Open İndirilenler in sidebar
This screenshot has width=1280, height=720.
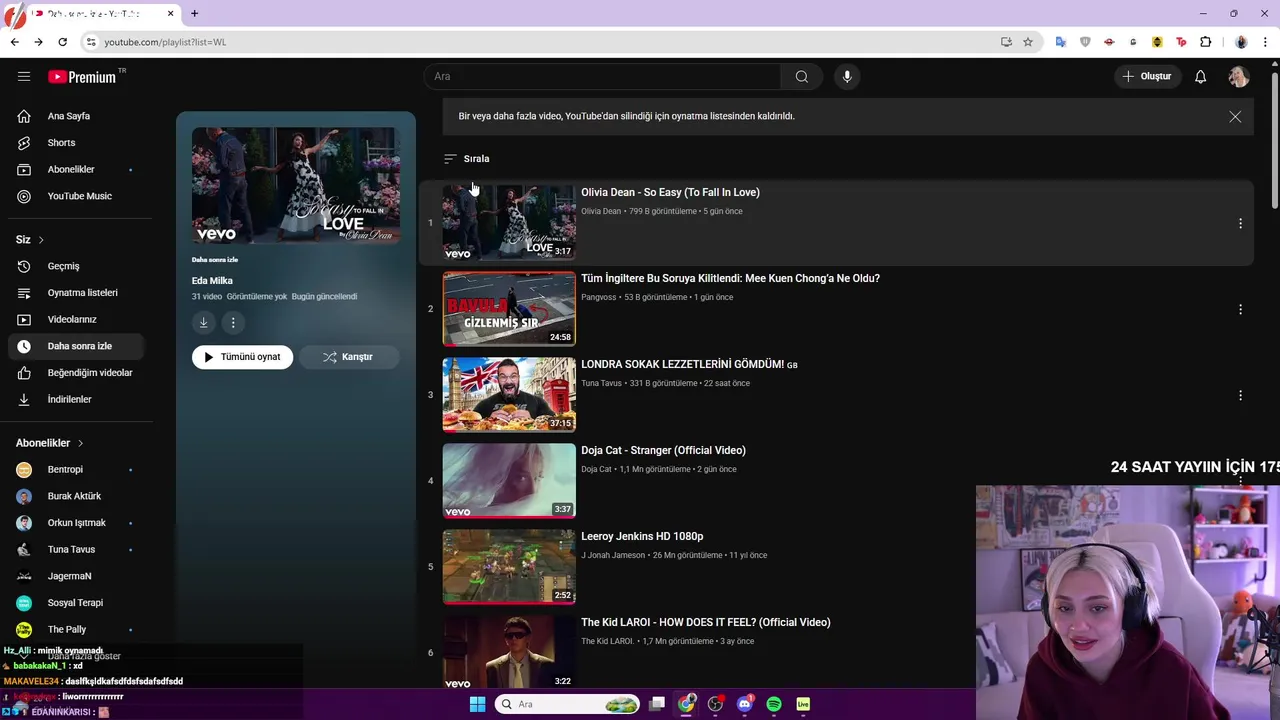pyautogui.click(x=75, y=399)
